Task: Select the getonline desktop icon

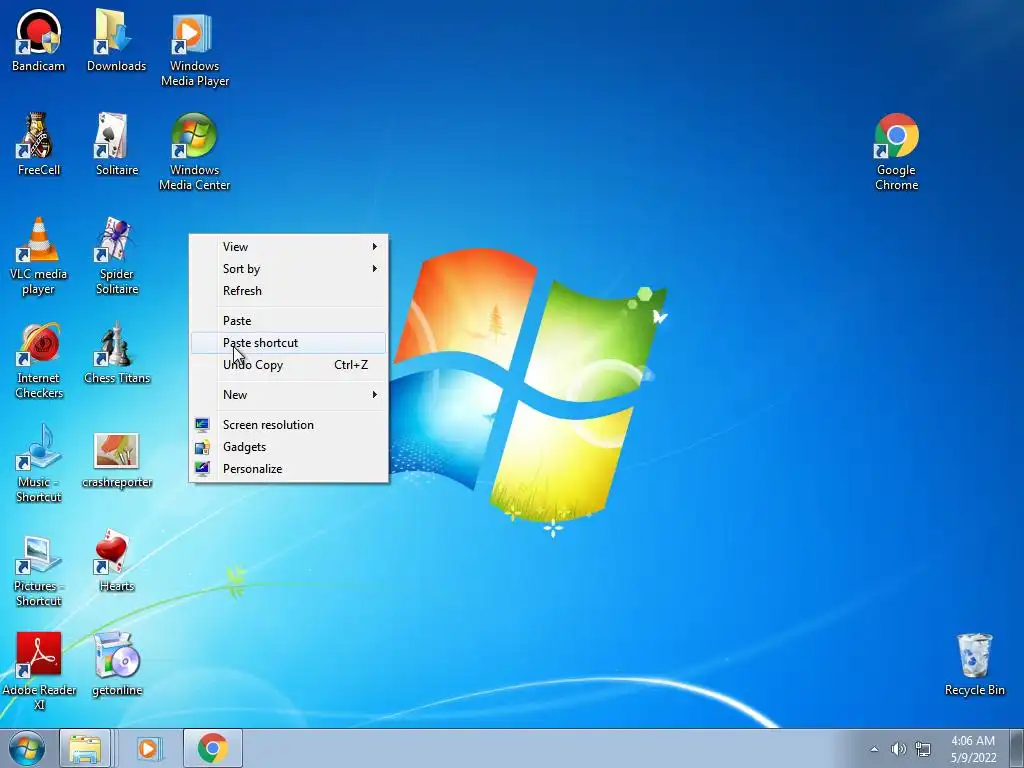Action: pos(116,664)
